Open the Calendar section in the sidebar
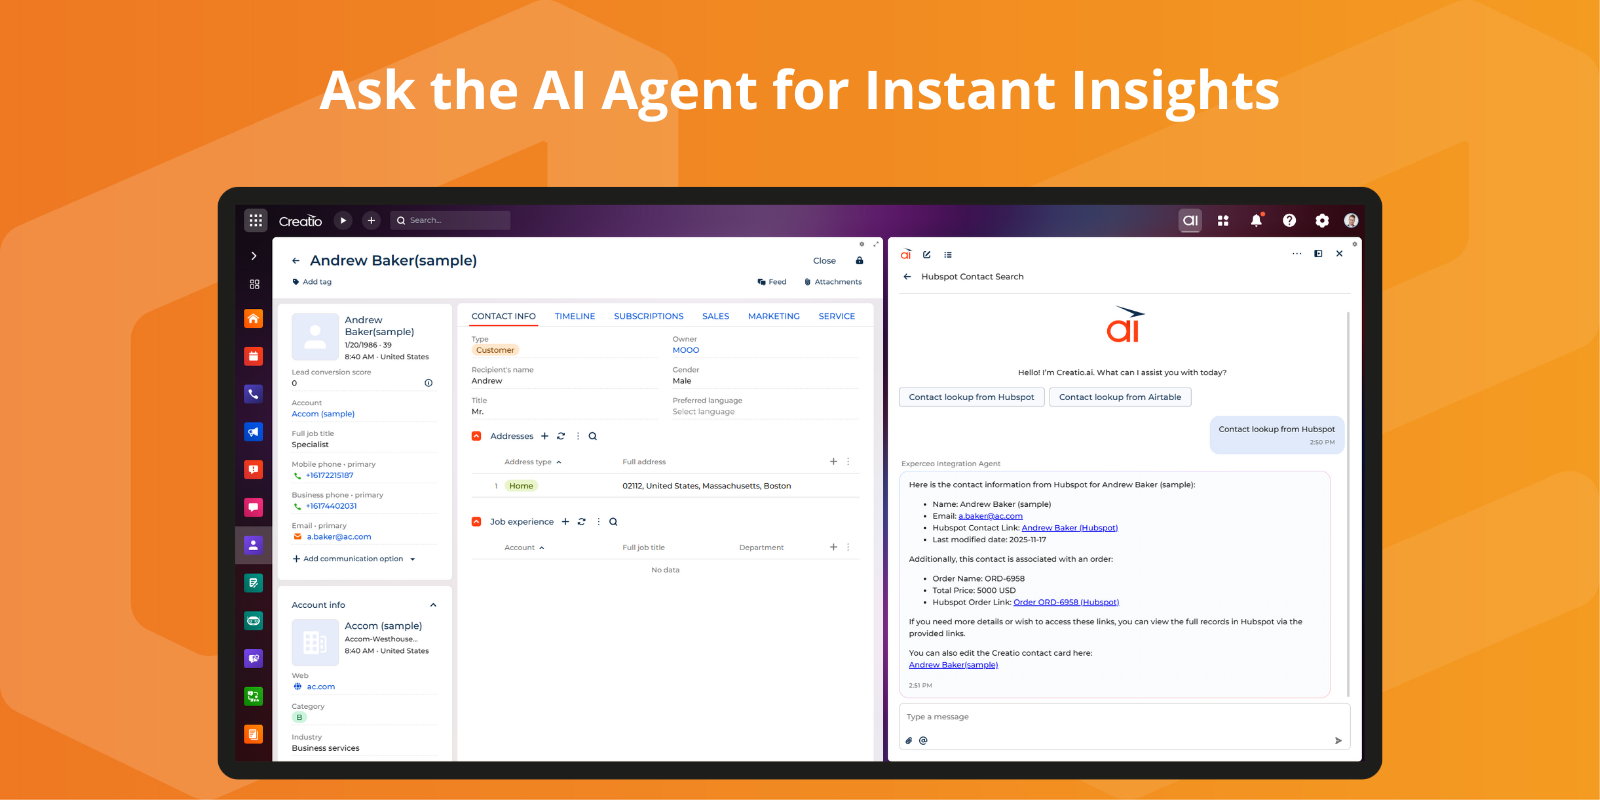 [254, 356]
